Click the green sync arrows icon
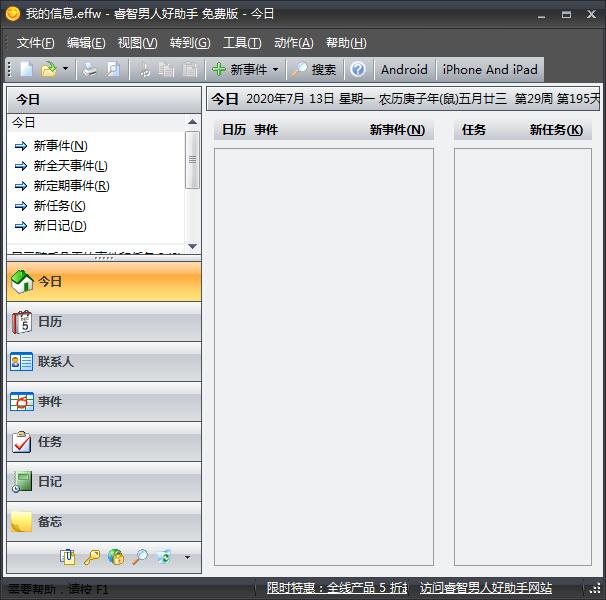606x600 pixels. point(163,557)
